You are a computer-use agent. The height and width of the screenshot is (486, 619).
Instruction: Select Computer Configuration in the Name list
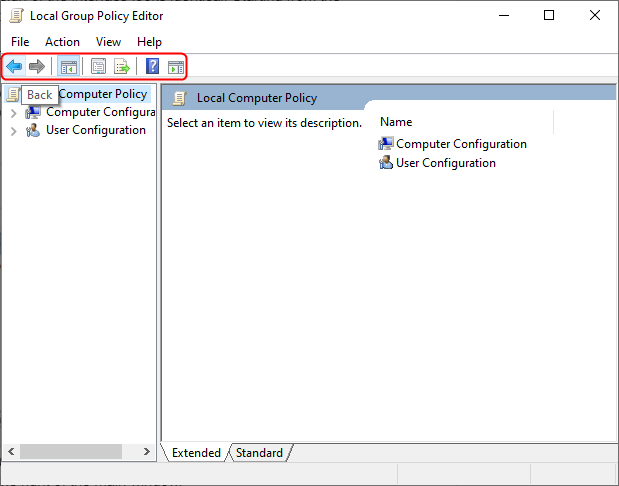(x=461, y=144)
